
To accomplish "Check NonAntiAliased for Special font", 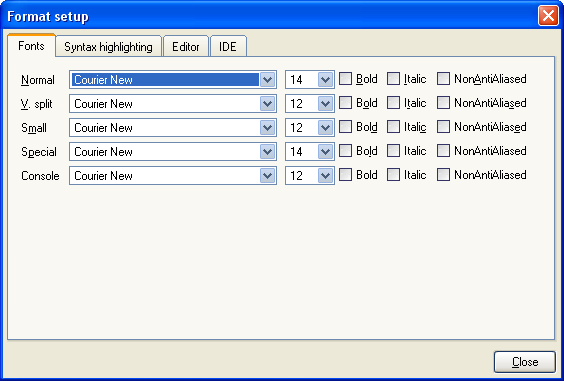I will click(x=443, y=151).
